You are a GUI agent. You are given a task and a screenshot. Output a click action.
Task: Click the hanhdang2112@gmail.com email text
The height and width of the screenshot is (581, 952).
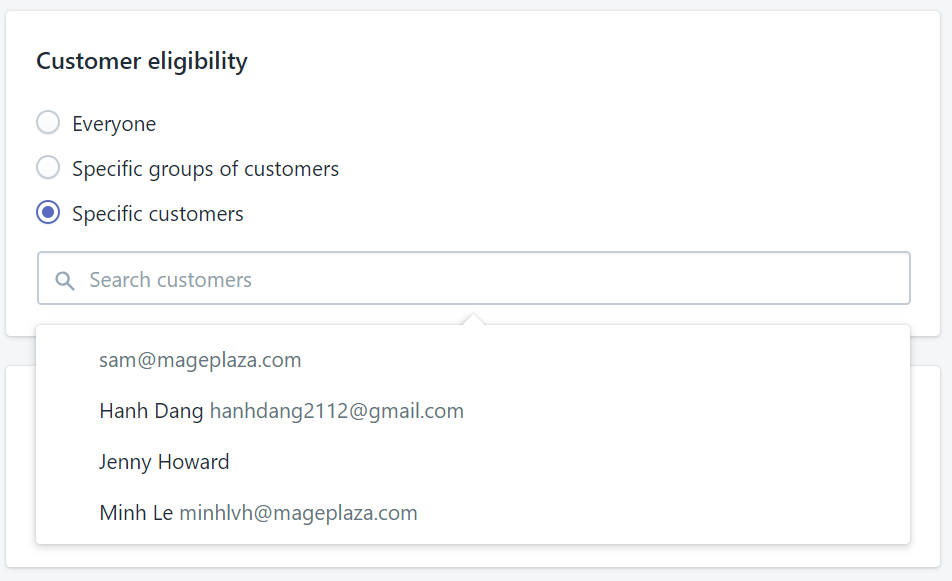tap(337, 411)
